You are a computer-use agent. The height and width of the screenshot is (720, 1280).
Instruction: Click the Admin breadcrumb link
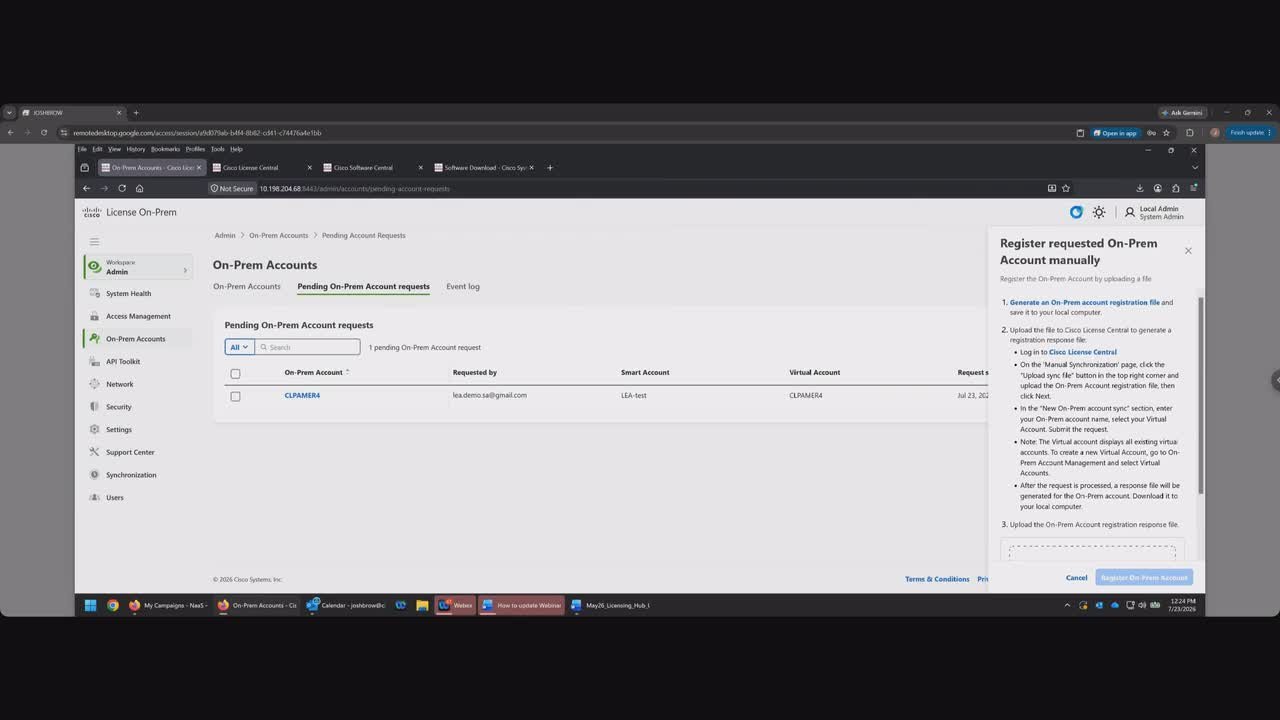click(x=225, y=236)
